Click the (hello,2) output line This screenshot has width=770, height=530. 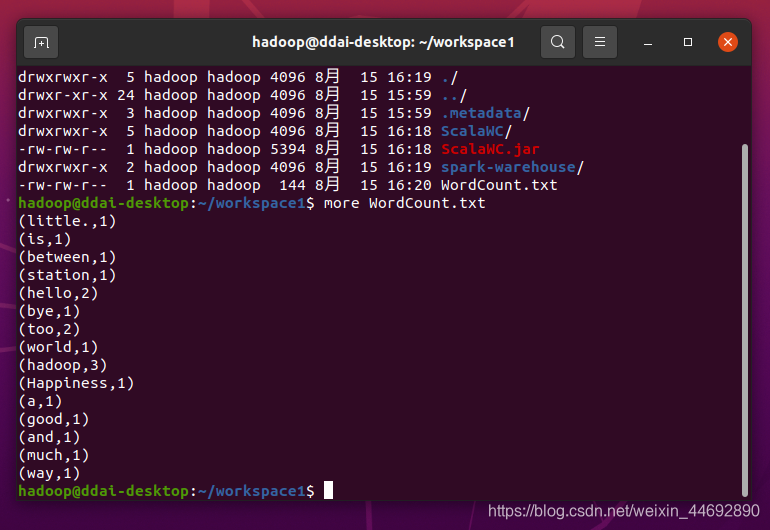click(58, 293)
